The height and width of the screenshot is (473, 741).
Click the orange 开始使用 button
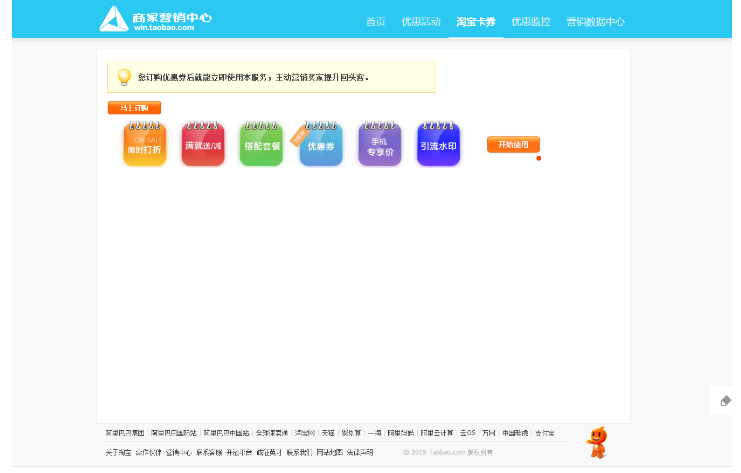pyautogui.click(x=513, y=145)
